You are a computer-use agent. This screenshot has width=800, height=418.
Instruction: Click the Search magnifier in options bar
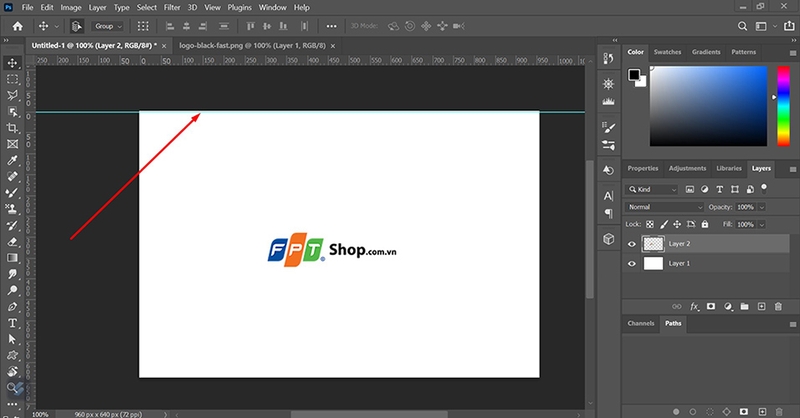tap(742, 26)
